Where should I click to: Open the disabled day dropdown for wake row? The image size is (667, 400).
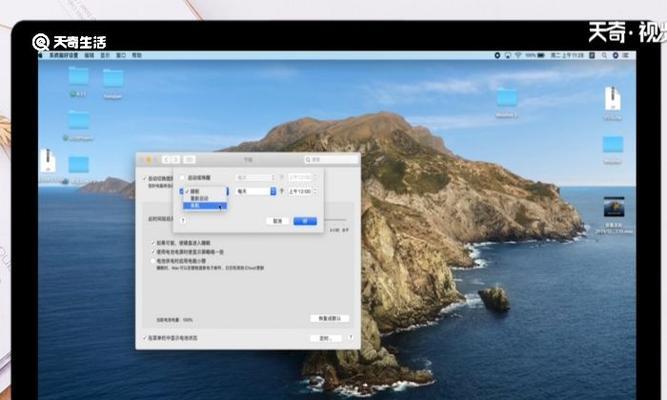tap(256, 177)
